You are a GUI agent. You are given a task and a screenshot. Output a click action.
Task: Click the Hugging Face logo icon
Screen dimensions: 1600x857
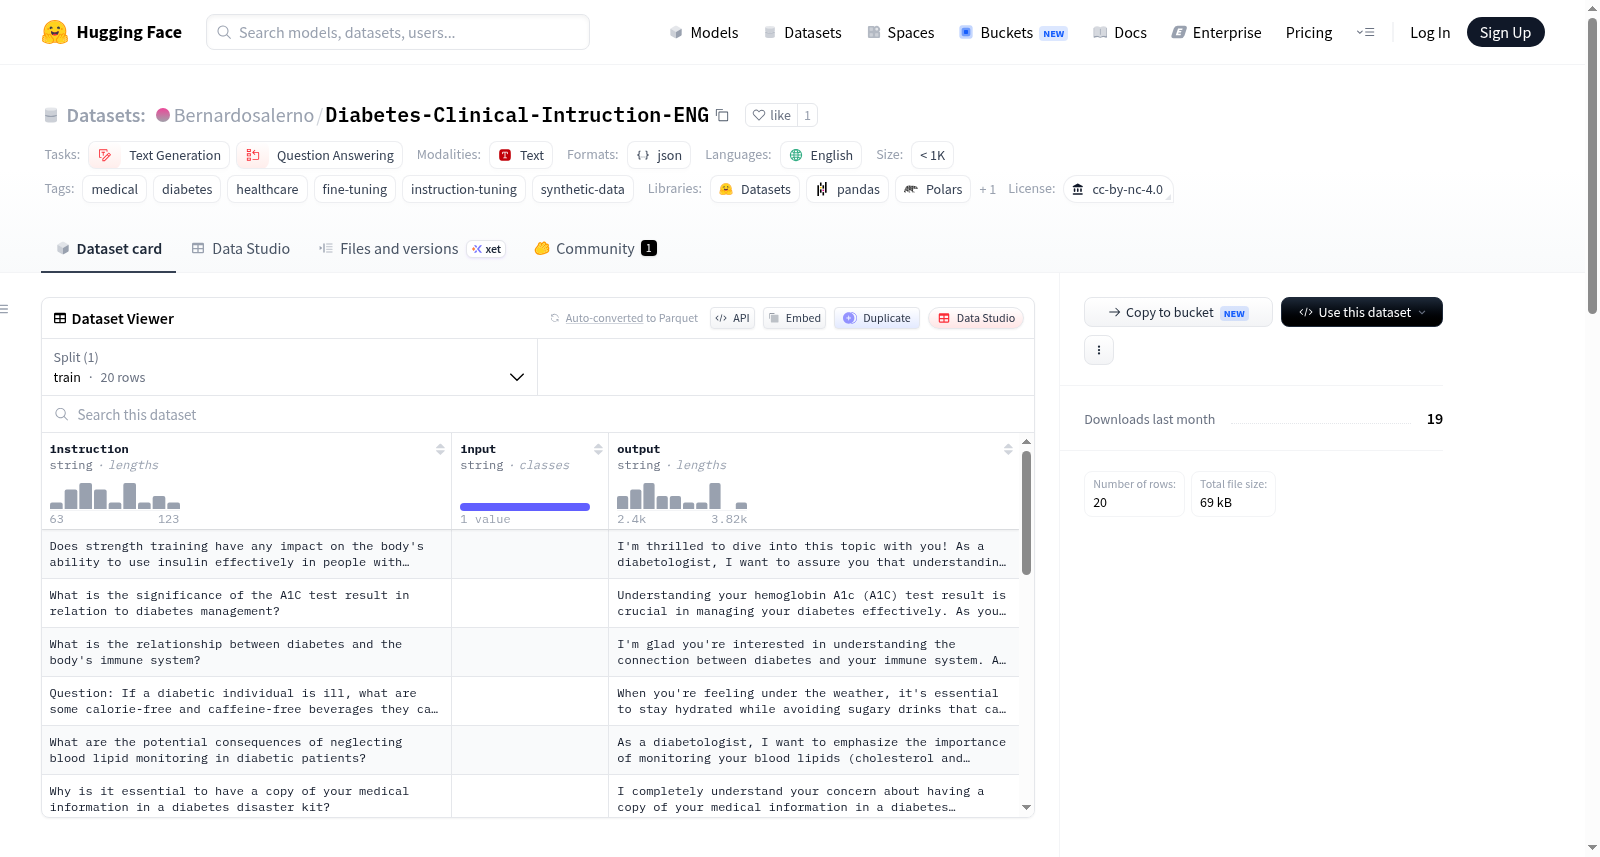point(55,32)
